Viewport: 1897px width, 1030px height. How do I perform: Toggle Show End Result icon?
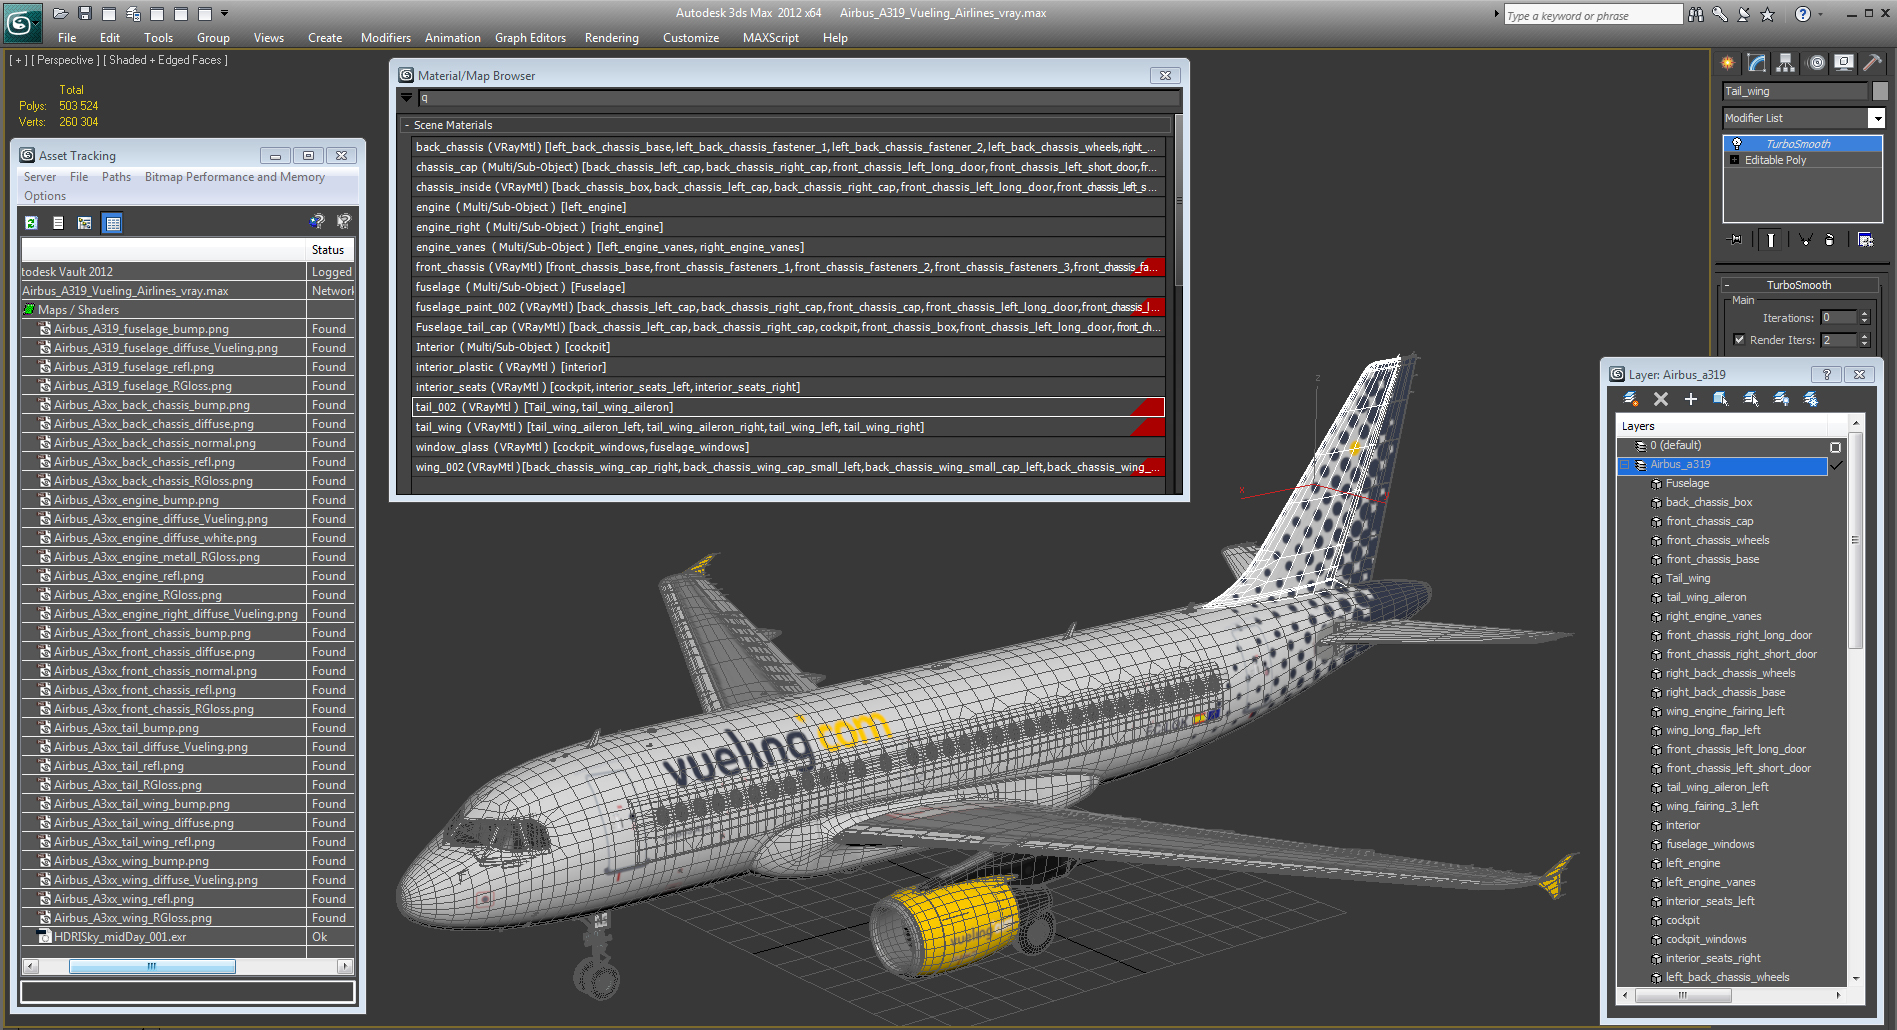(x=1770, y=239)
